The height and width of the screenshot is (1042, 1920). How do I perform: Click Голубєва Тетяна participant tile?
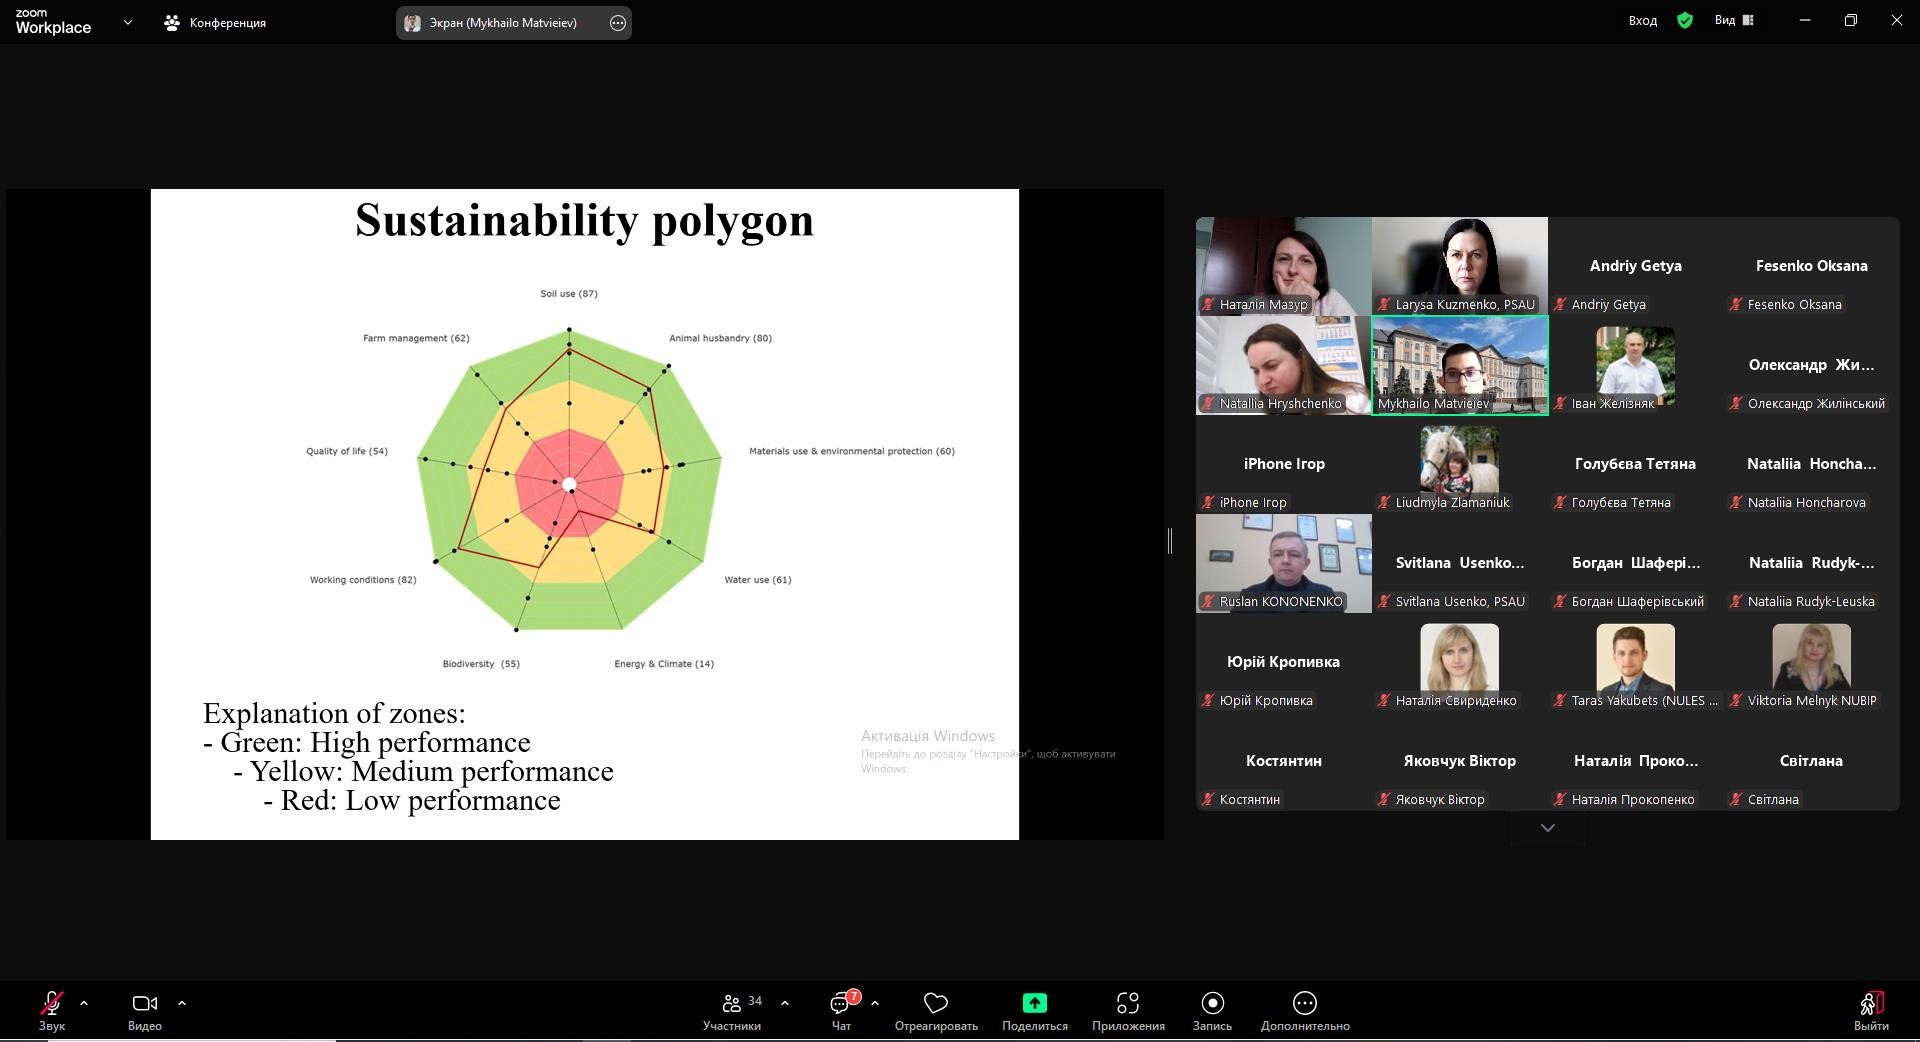tap(1636, 464)
